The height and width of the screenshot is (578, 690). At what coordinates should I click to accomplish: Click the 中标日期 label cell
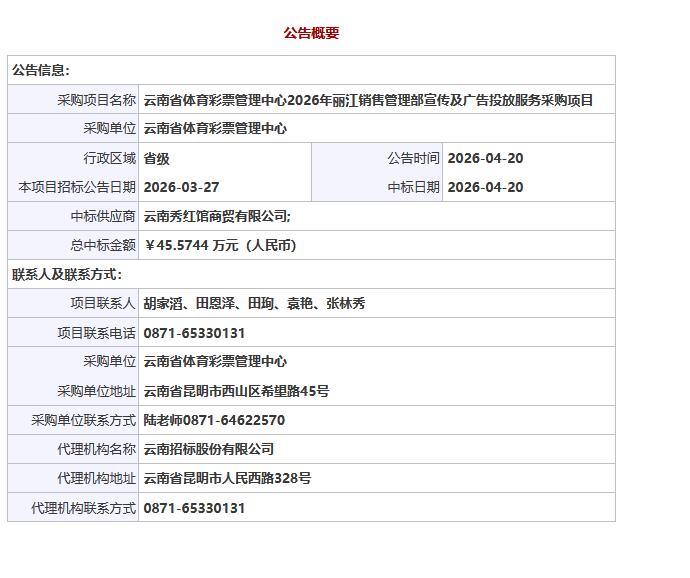pyautogui.click(x=413, y=187)
